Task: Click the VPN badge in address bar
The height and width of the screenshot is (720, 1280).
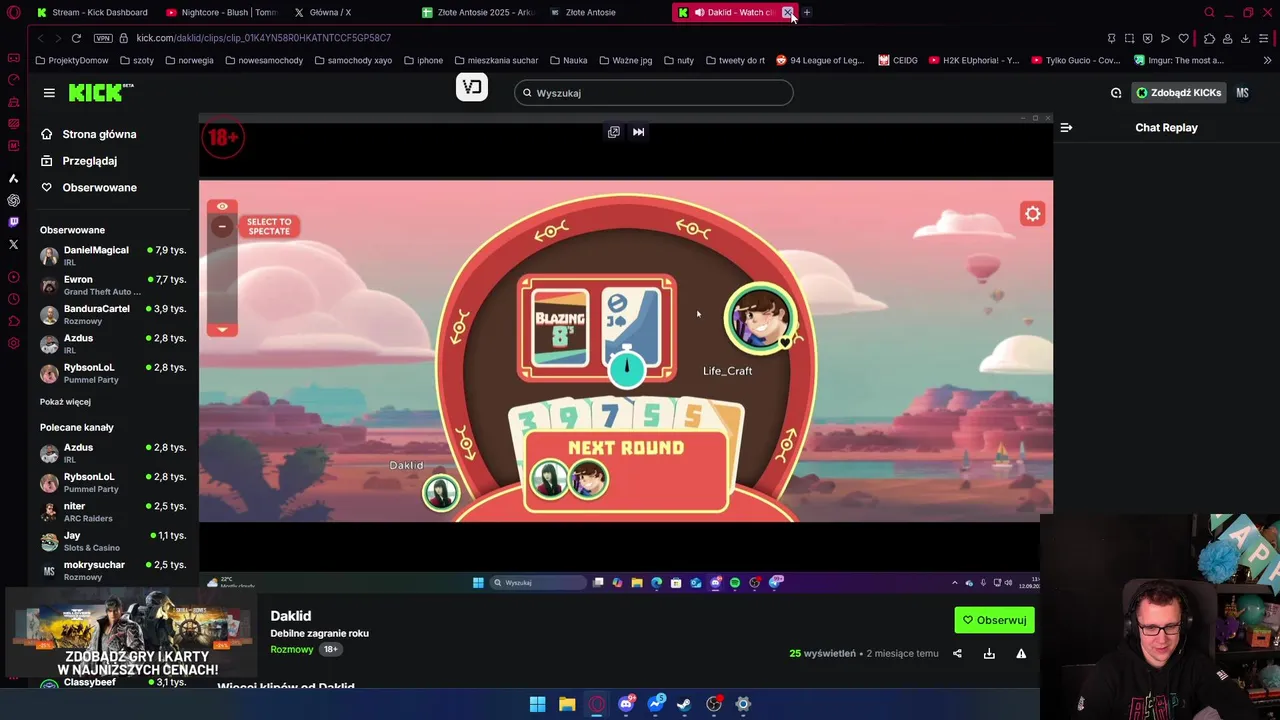Action: (x=103, y=38)
